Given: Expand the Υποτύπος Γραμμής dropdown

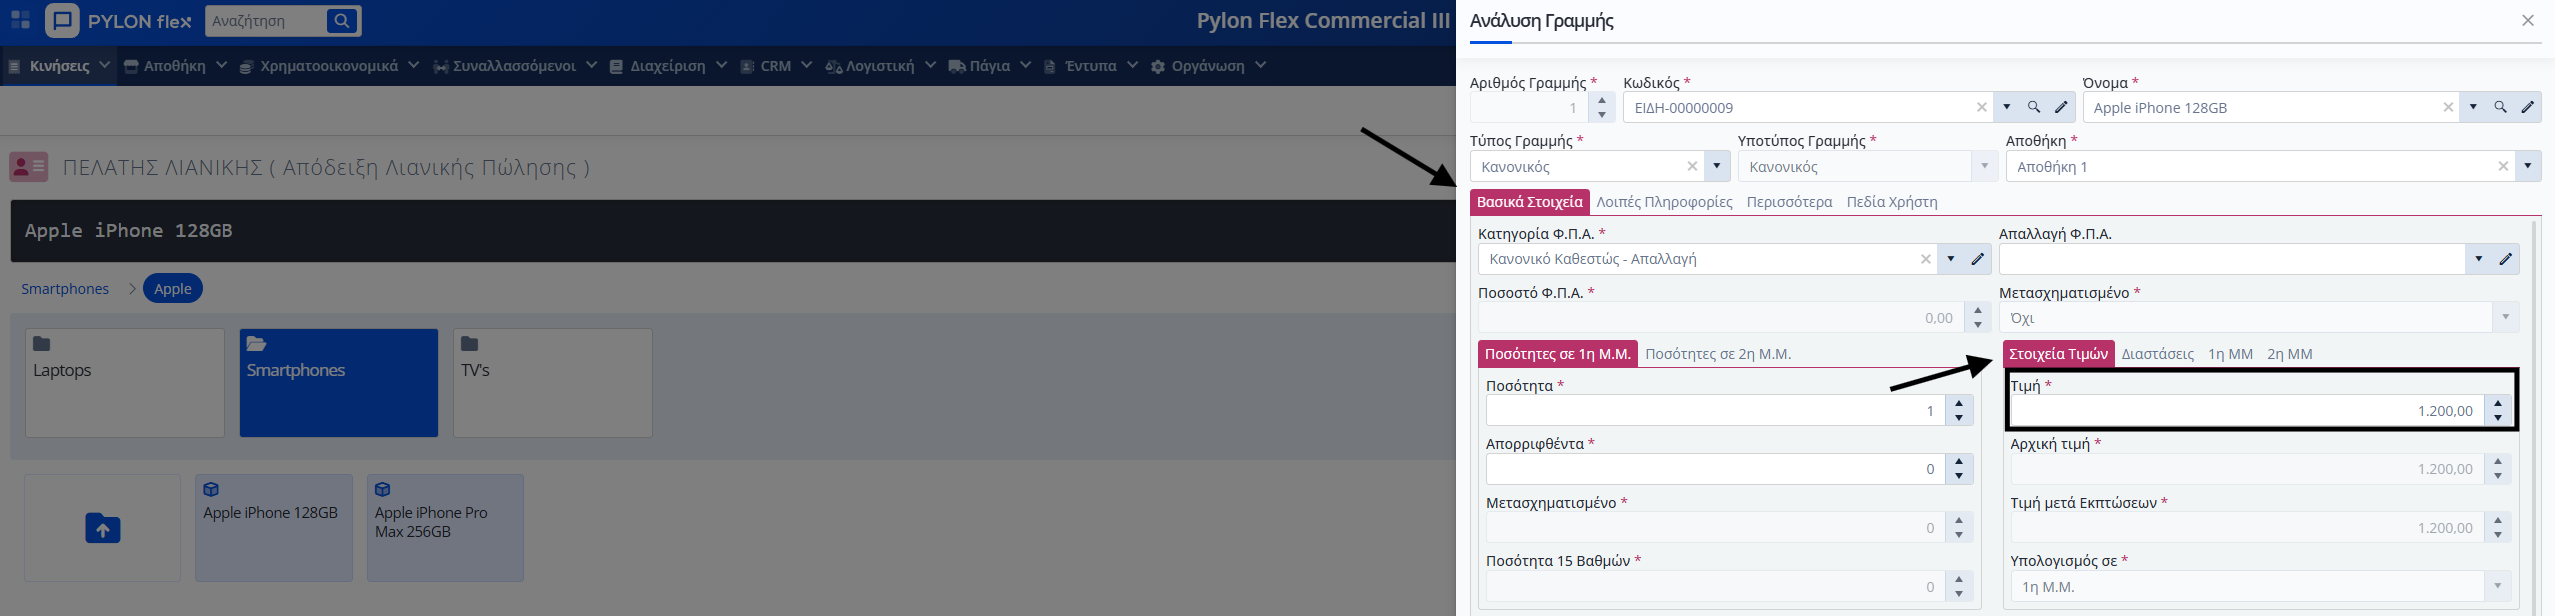Looking at the screenshot, I should click(x=1984, y=166).
